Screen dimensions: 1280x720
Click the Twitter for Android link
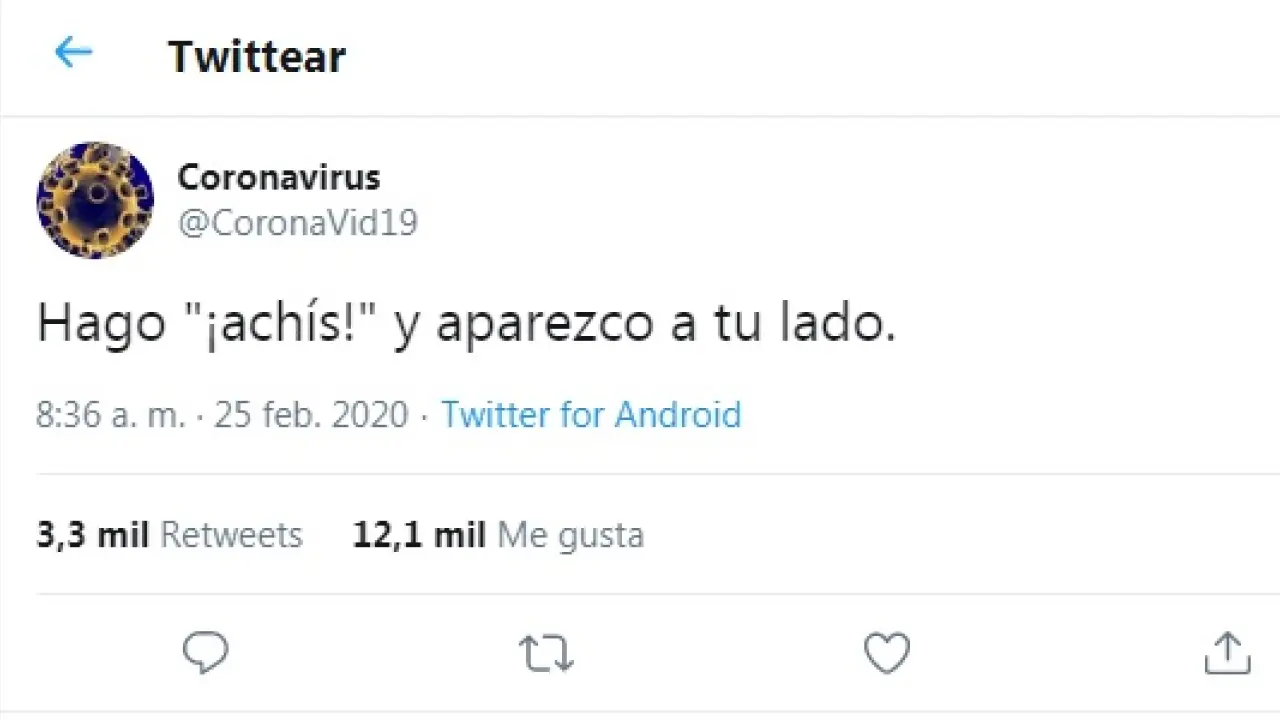[591, 414]
